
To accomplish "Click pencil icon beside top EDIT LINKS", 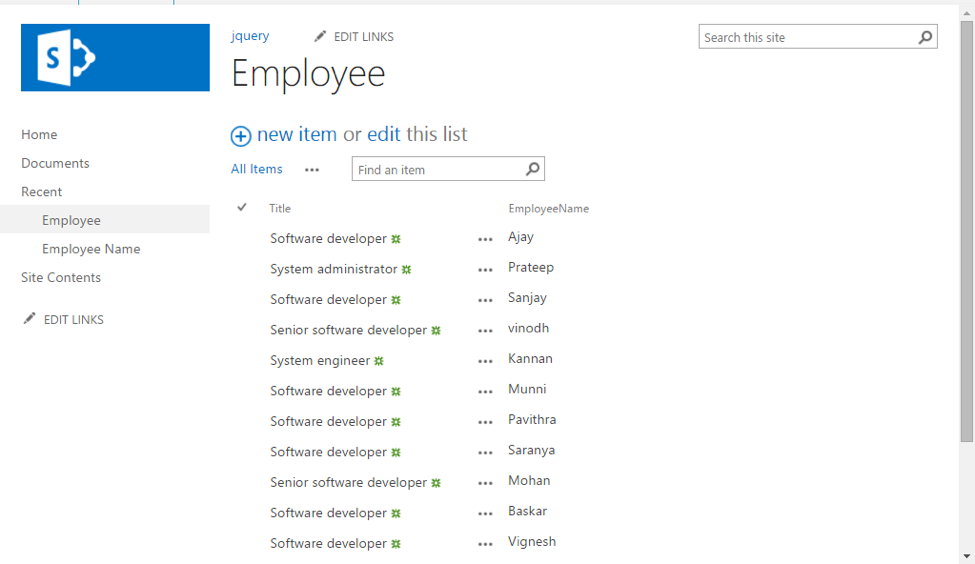I will (x=320, y=37).
